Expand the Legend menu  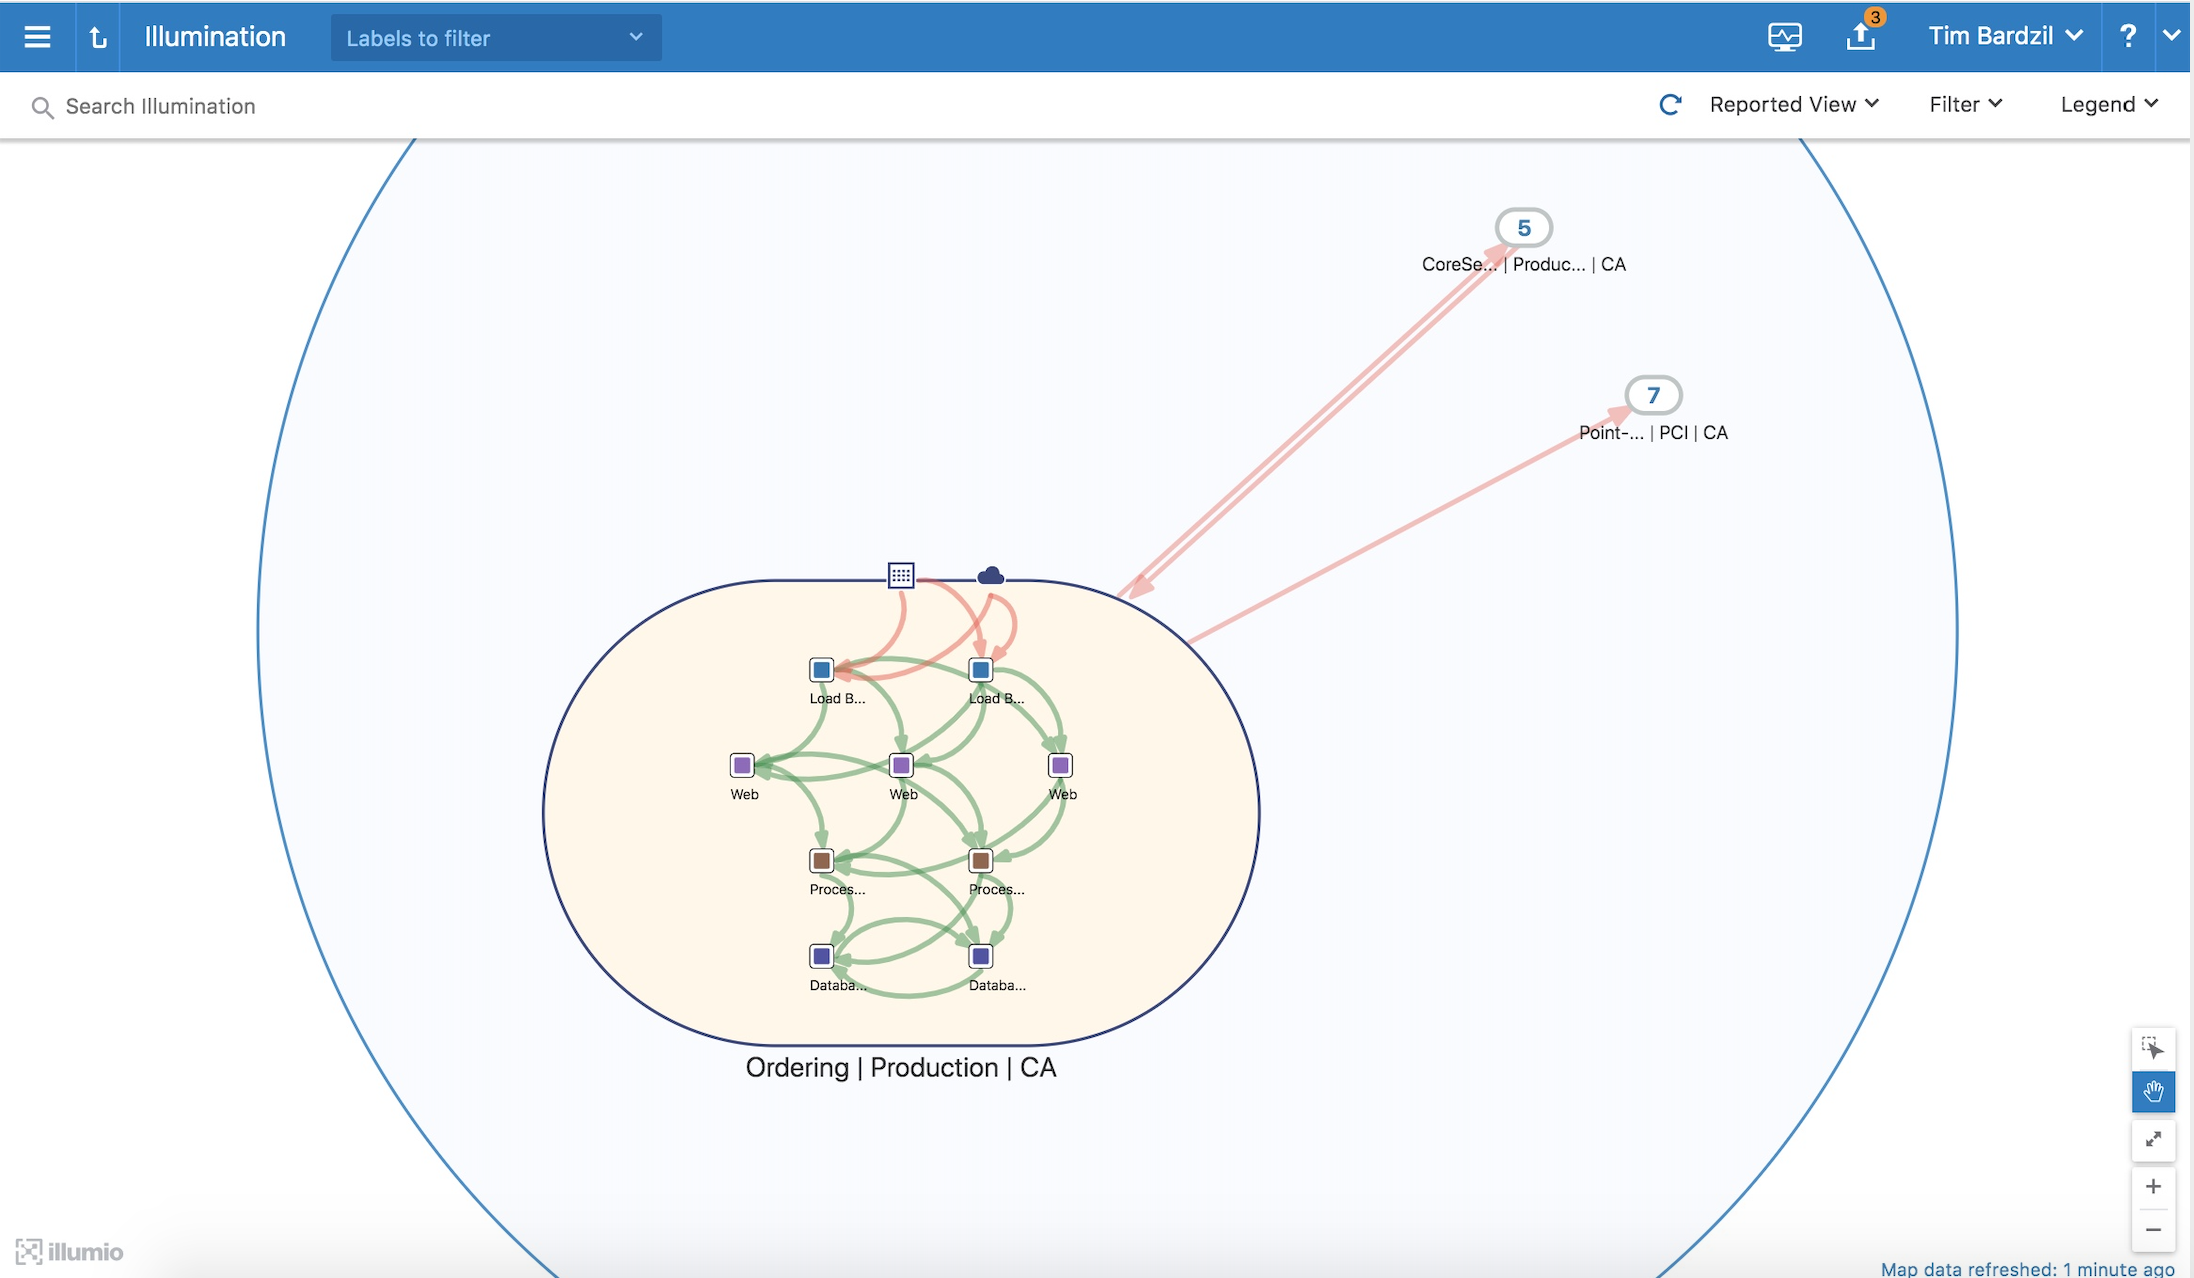(2108, 105)
